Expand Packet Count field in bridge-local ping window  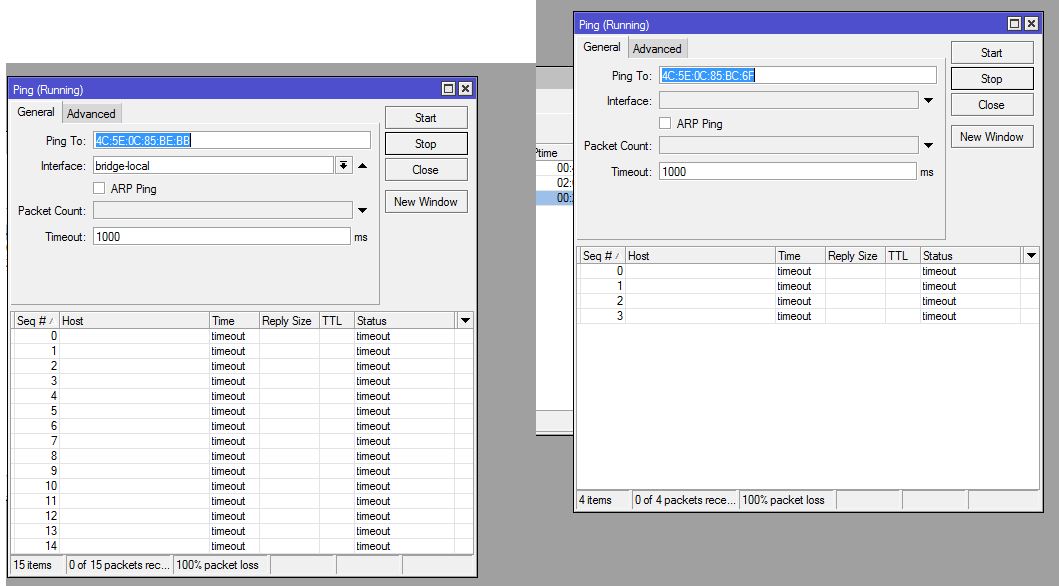pos(363,211)
